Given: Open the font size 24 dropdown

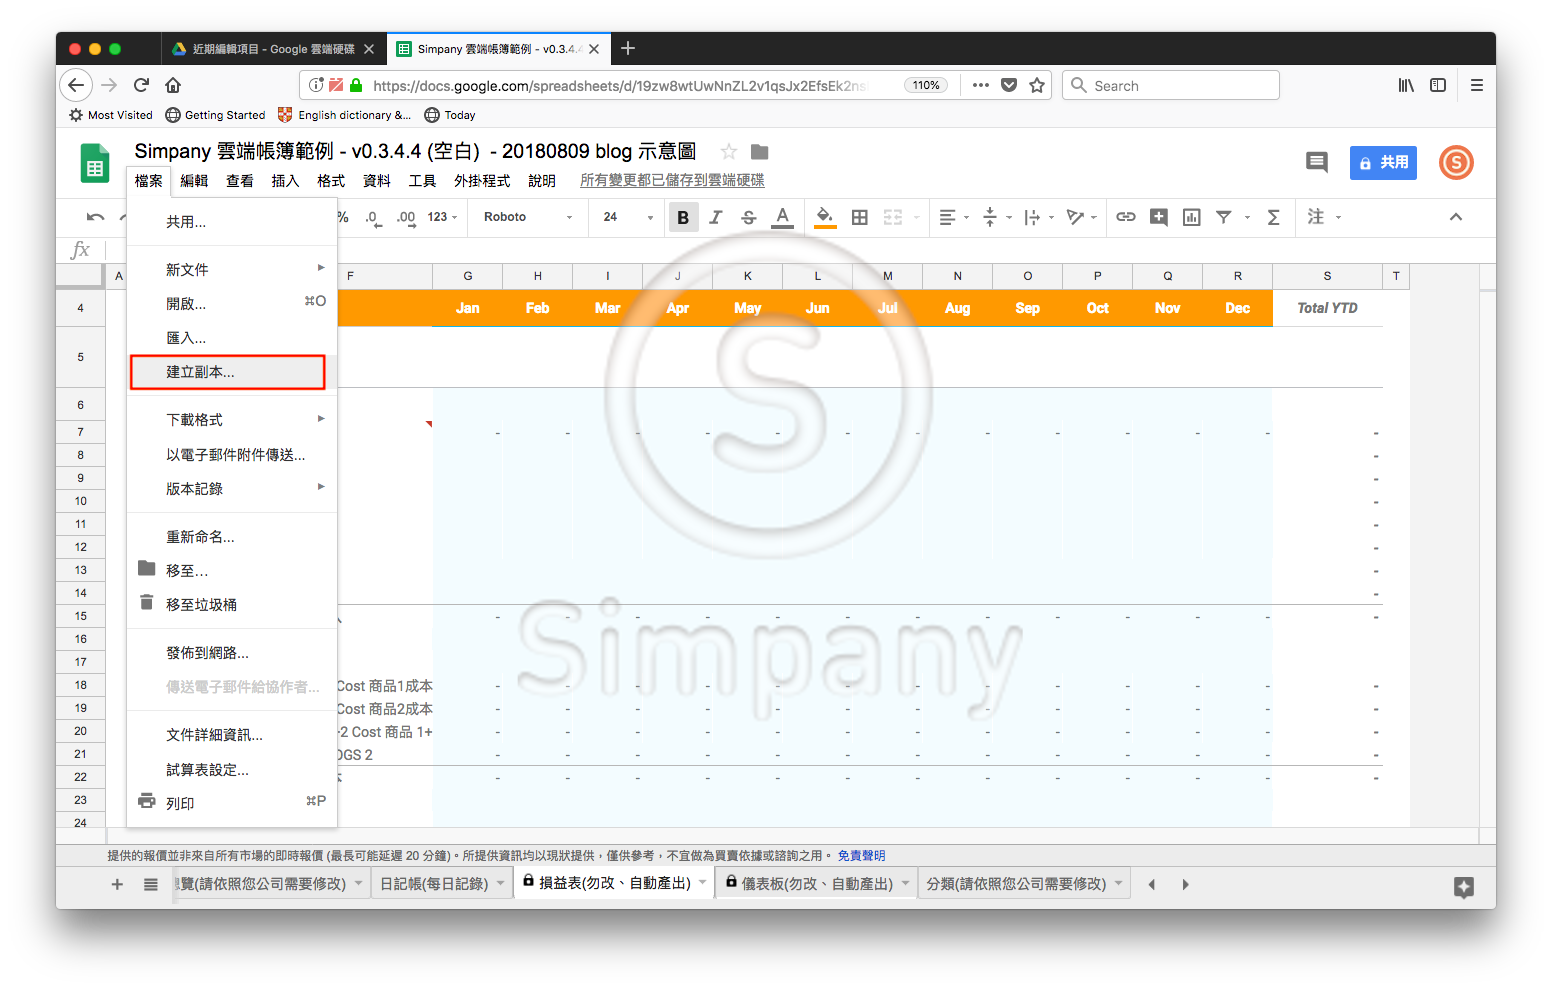Looking at the screenshot, I should coord(627,217).
